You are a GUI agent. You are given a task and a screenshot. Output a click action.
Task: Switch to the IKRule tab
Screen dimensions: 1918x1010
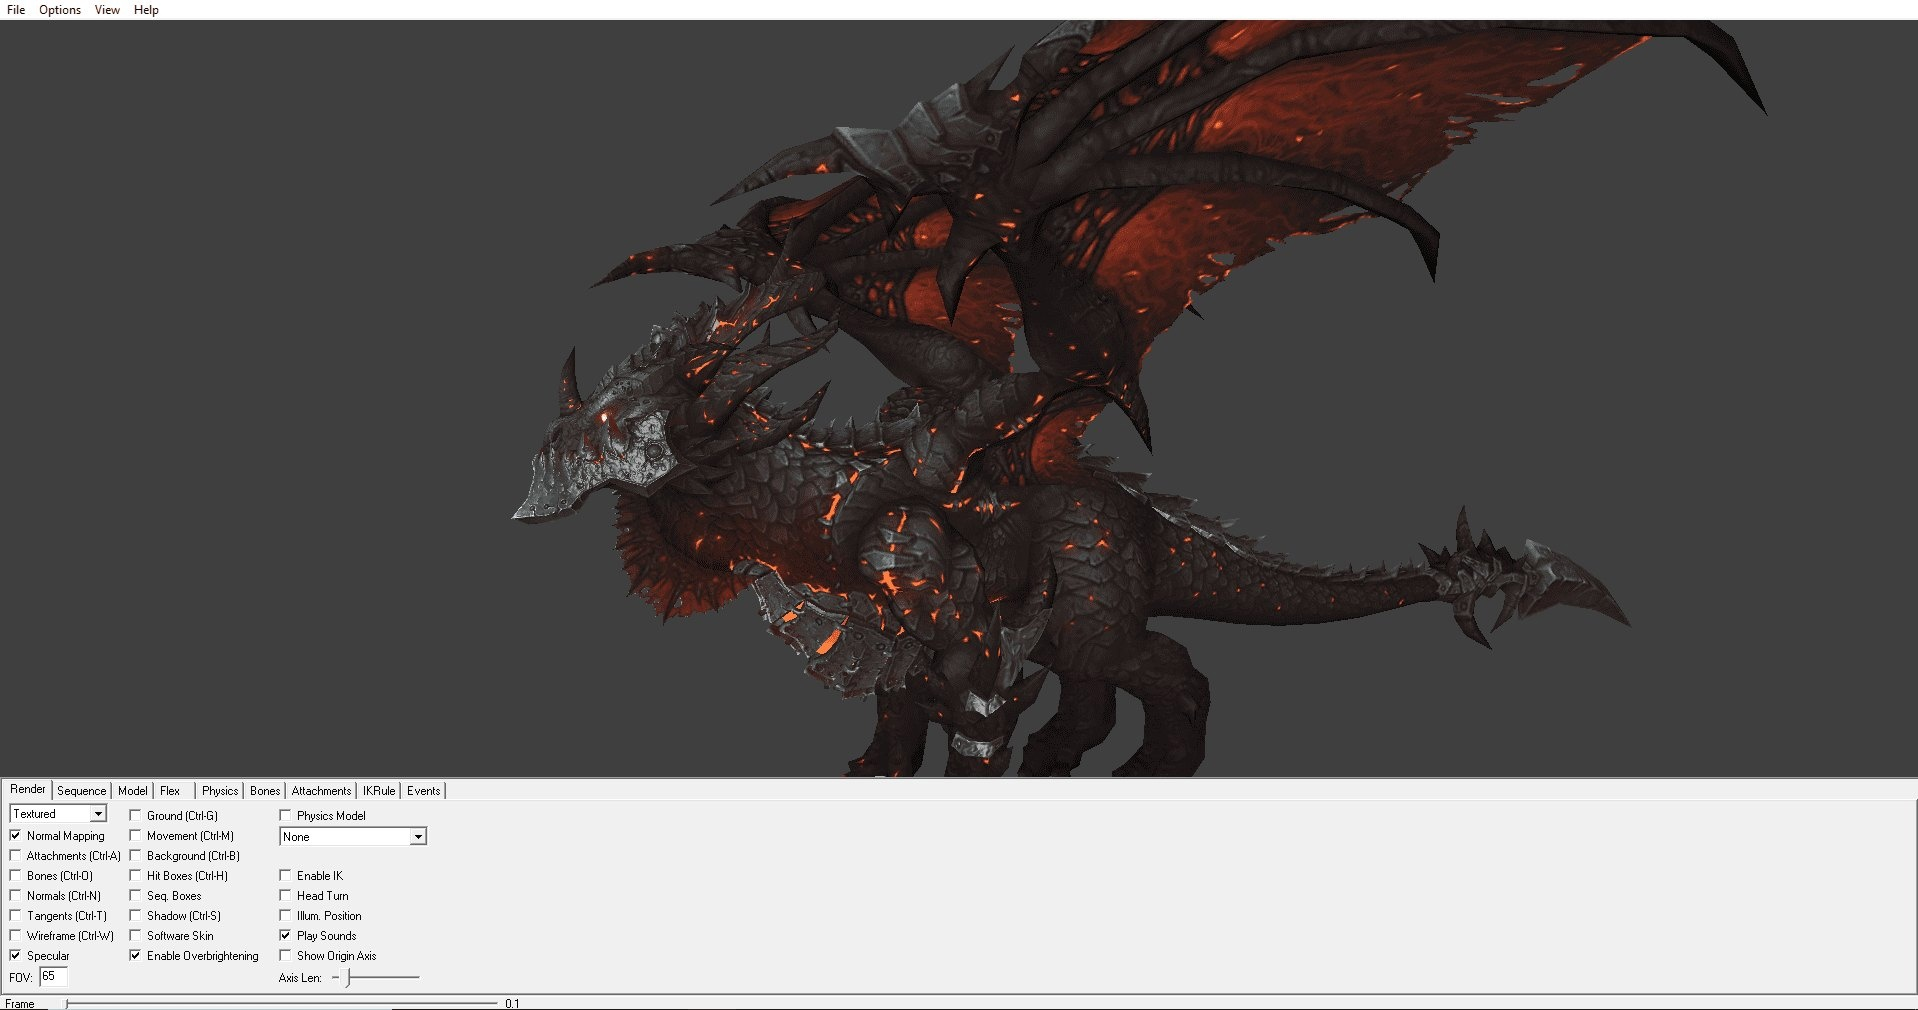point(379,791)
